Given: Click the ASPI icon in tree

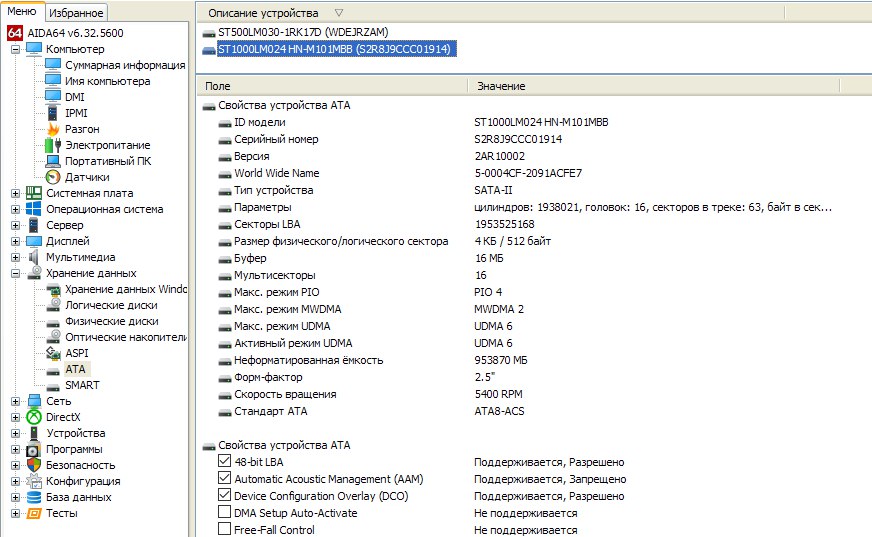Looking at the screenshot, I should pyautogui.click(x=53, y=353).
